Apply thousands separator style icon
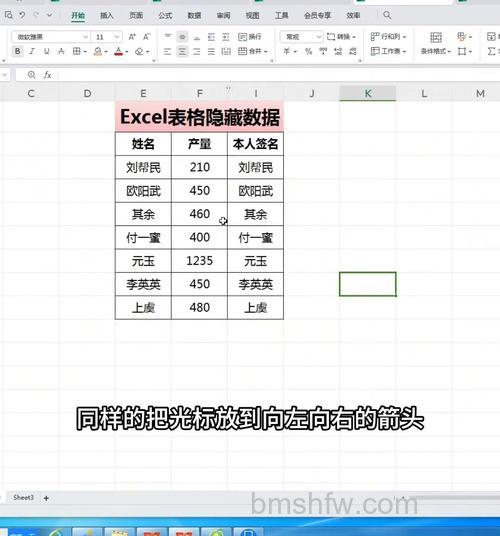 coord(323,51)
